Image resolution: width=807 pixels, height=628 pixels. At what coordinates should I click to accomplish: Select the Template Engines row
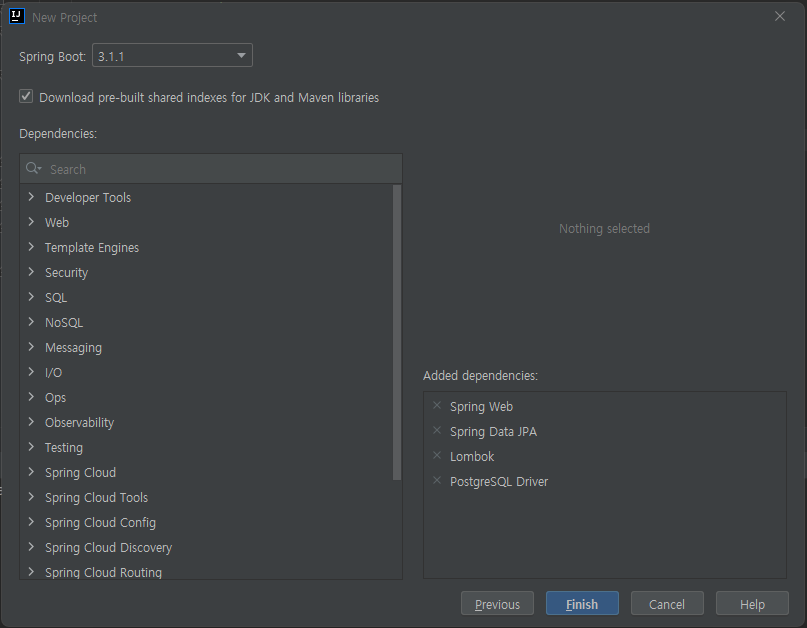click(206, 247)
